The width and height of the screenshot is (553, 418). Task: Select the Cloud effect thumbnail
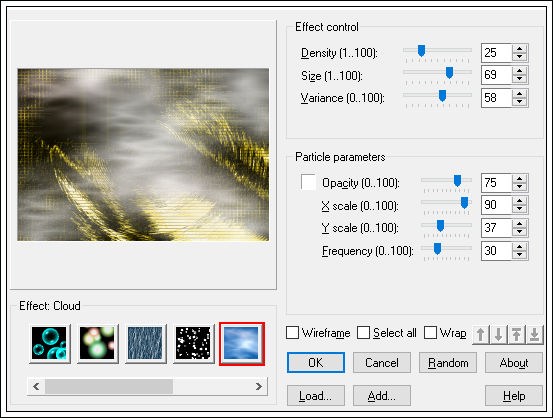[242, 344]
